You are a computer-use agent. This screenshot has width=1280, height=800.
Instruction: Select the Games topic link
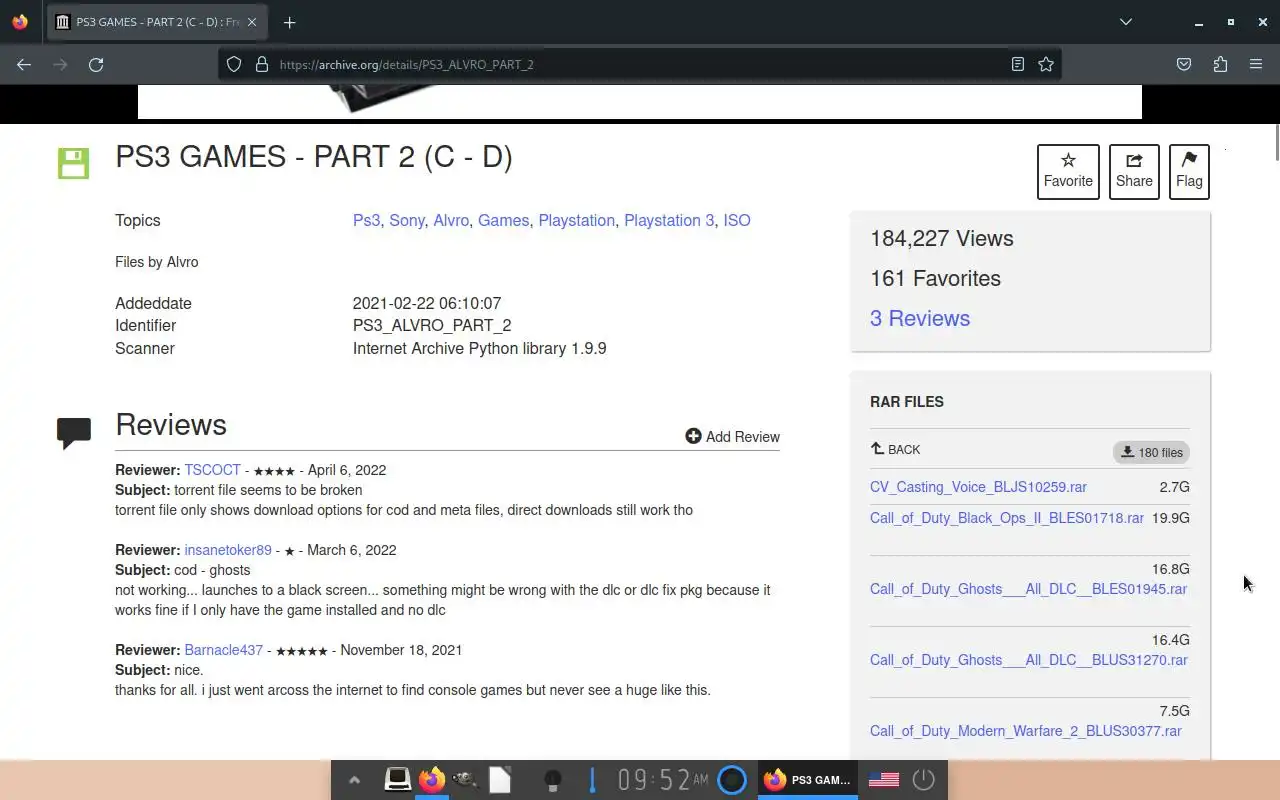pyautogui.click(x=503, y=220)
